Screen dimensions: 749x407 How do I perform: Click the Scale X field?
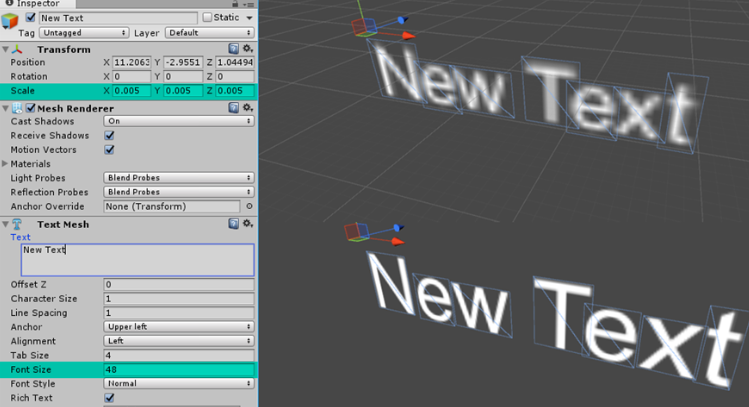click(131, 91)
